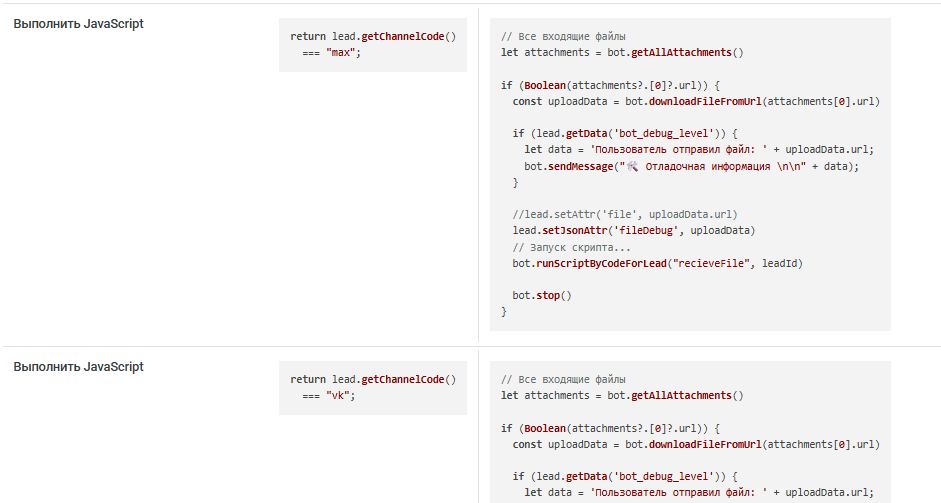Click downloadFileFromUrl in the max-channel script
This screenshot has width=941, height=503.
pos(705,101)
